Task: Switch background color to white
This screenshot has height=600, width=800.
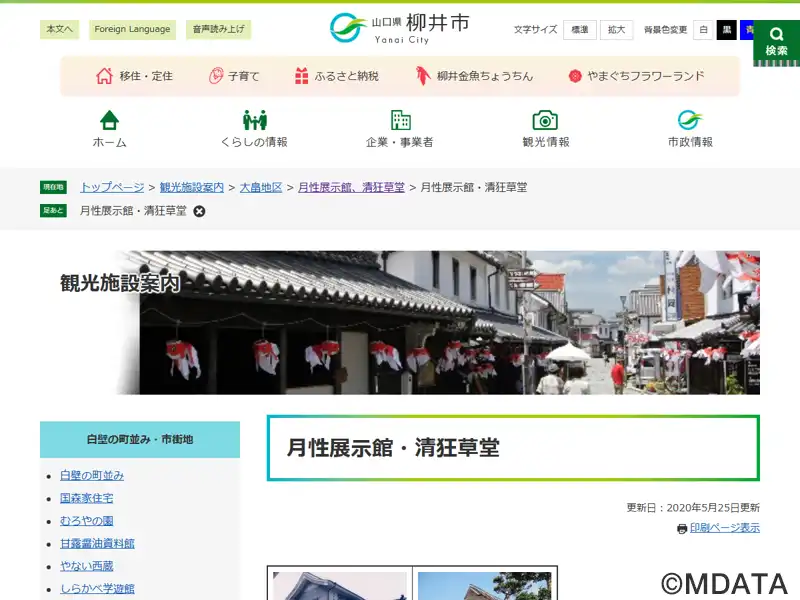Action: [x=703, y=30]
